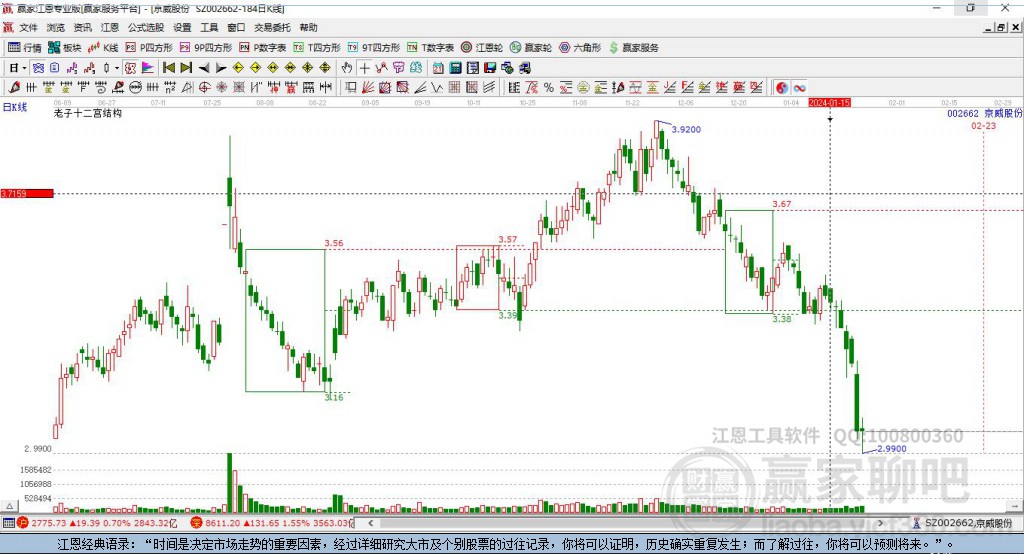1024x554 pixels.
Task: Select the red pen drawing tool
Action: [x=14, y=88]
